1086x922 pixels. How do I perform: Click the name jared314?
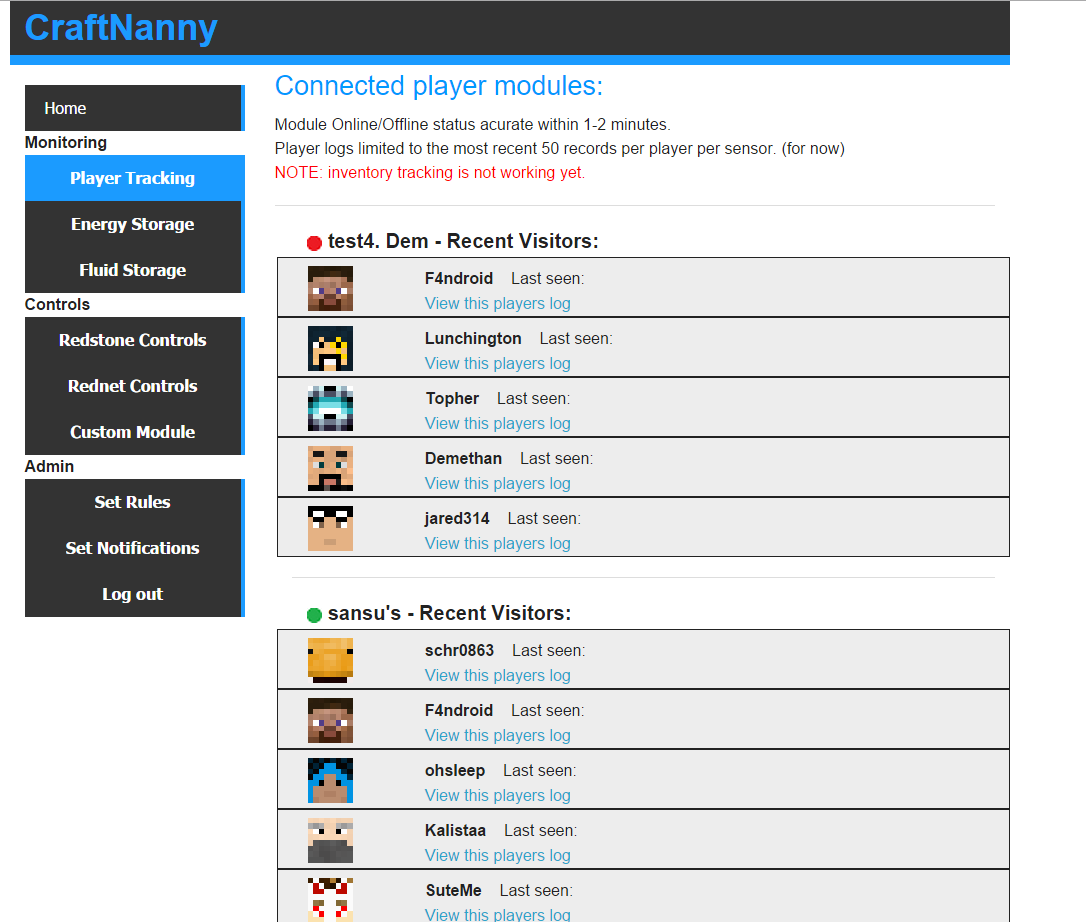click(x=457, y=519)
